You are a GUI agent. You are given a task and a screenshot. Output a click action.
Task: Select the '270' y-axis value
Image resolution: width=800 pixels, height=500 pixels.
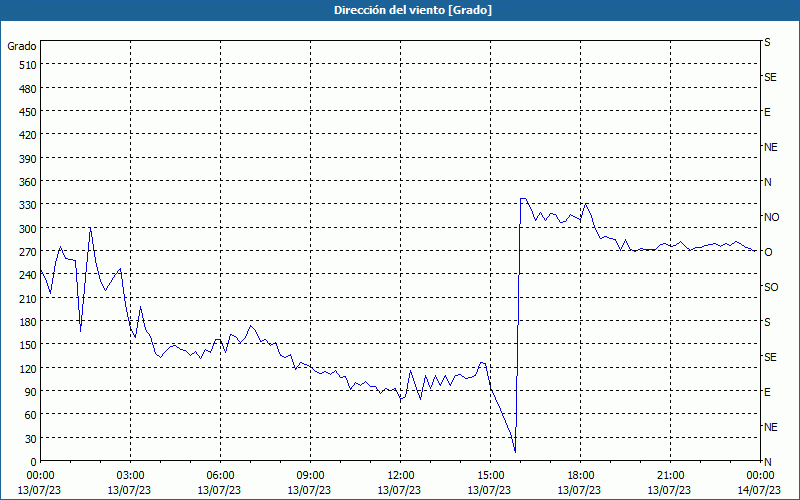[28, 252]
